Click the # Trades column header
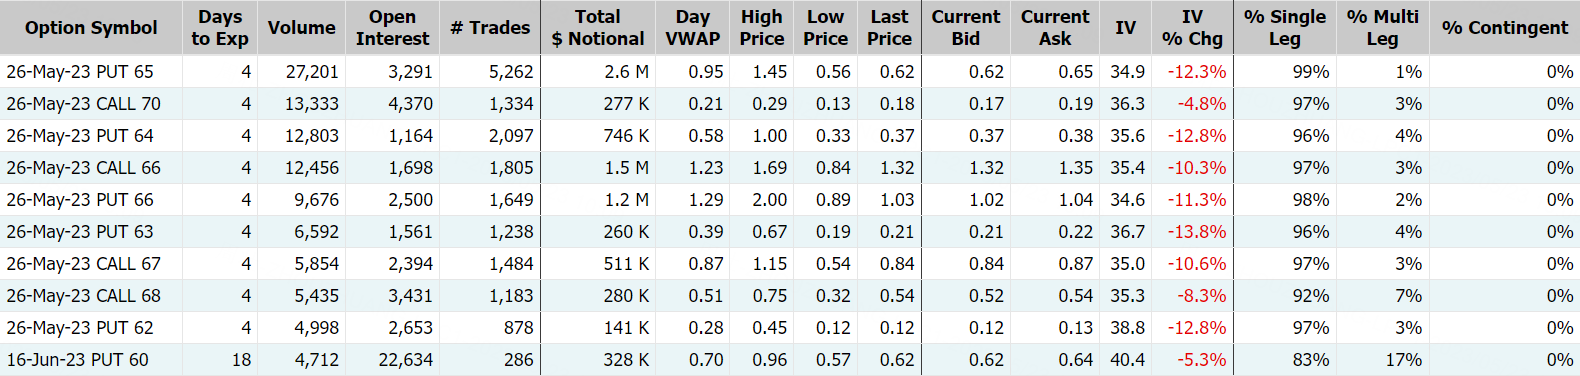This screenshot has height=376, width=1580. (490, 28)
